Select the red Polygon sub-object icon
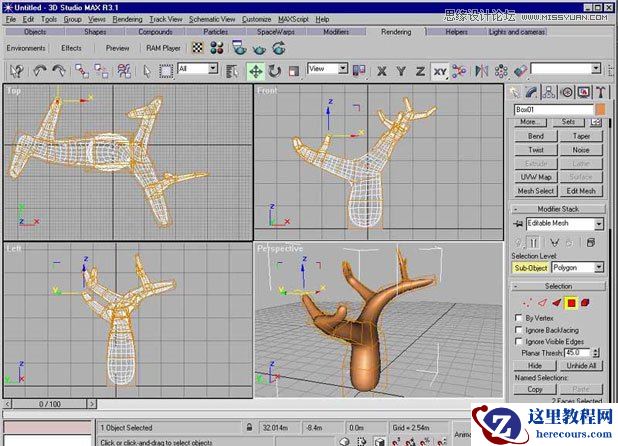Image resolution: width=618 pixels, height=446 pixels. (571, 303)
